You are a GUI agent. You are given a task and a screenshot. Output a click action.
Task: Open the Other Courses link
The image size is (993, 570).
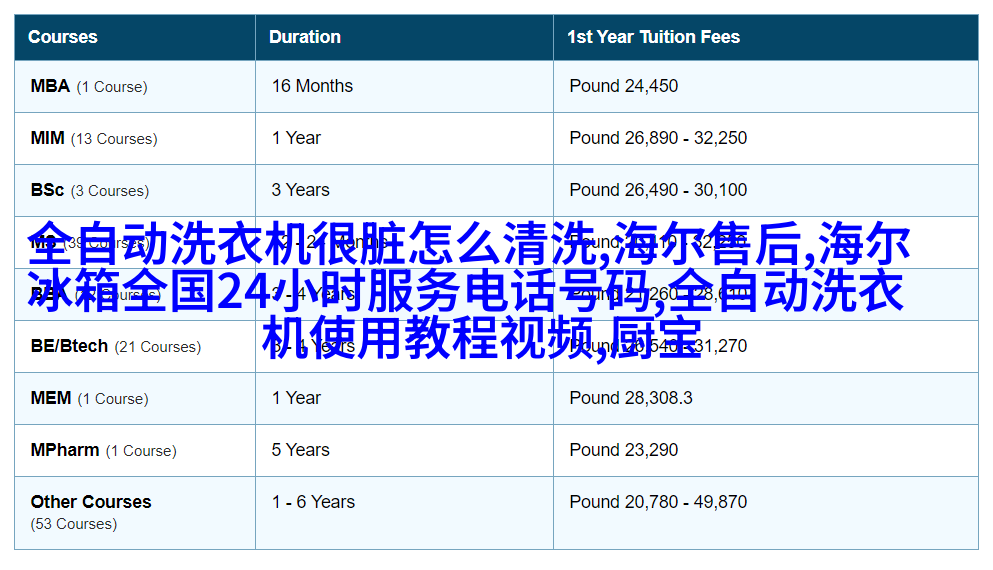point(91,502)
